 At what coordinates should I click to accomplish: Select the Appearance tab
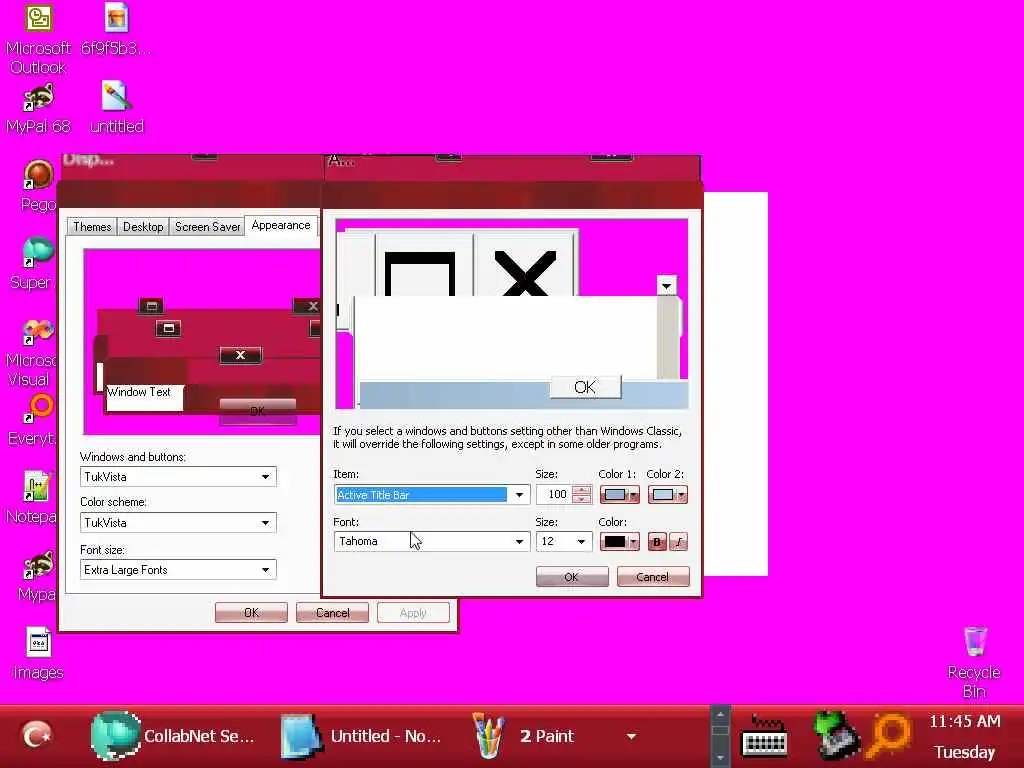pyautogui.click(x=281, y=225)
